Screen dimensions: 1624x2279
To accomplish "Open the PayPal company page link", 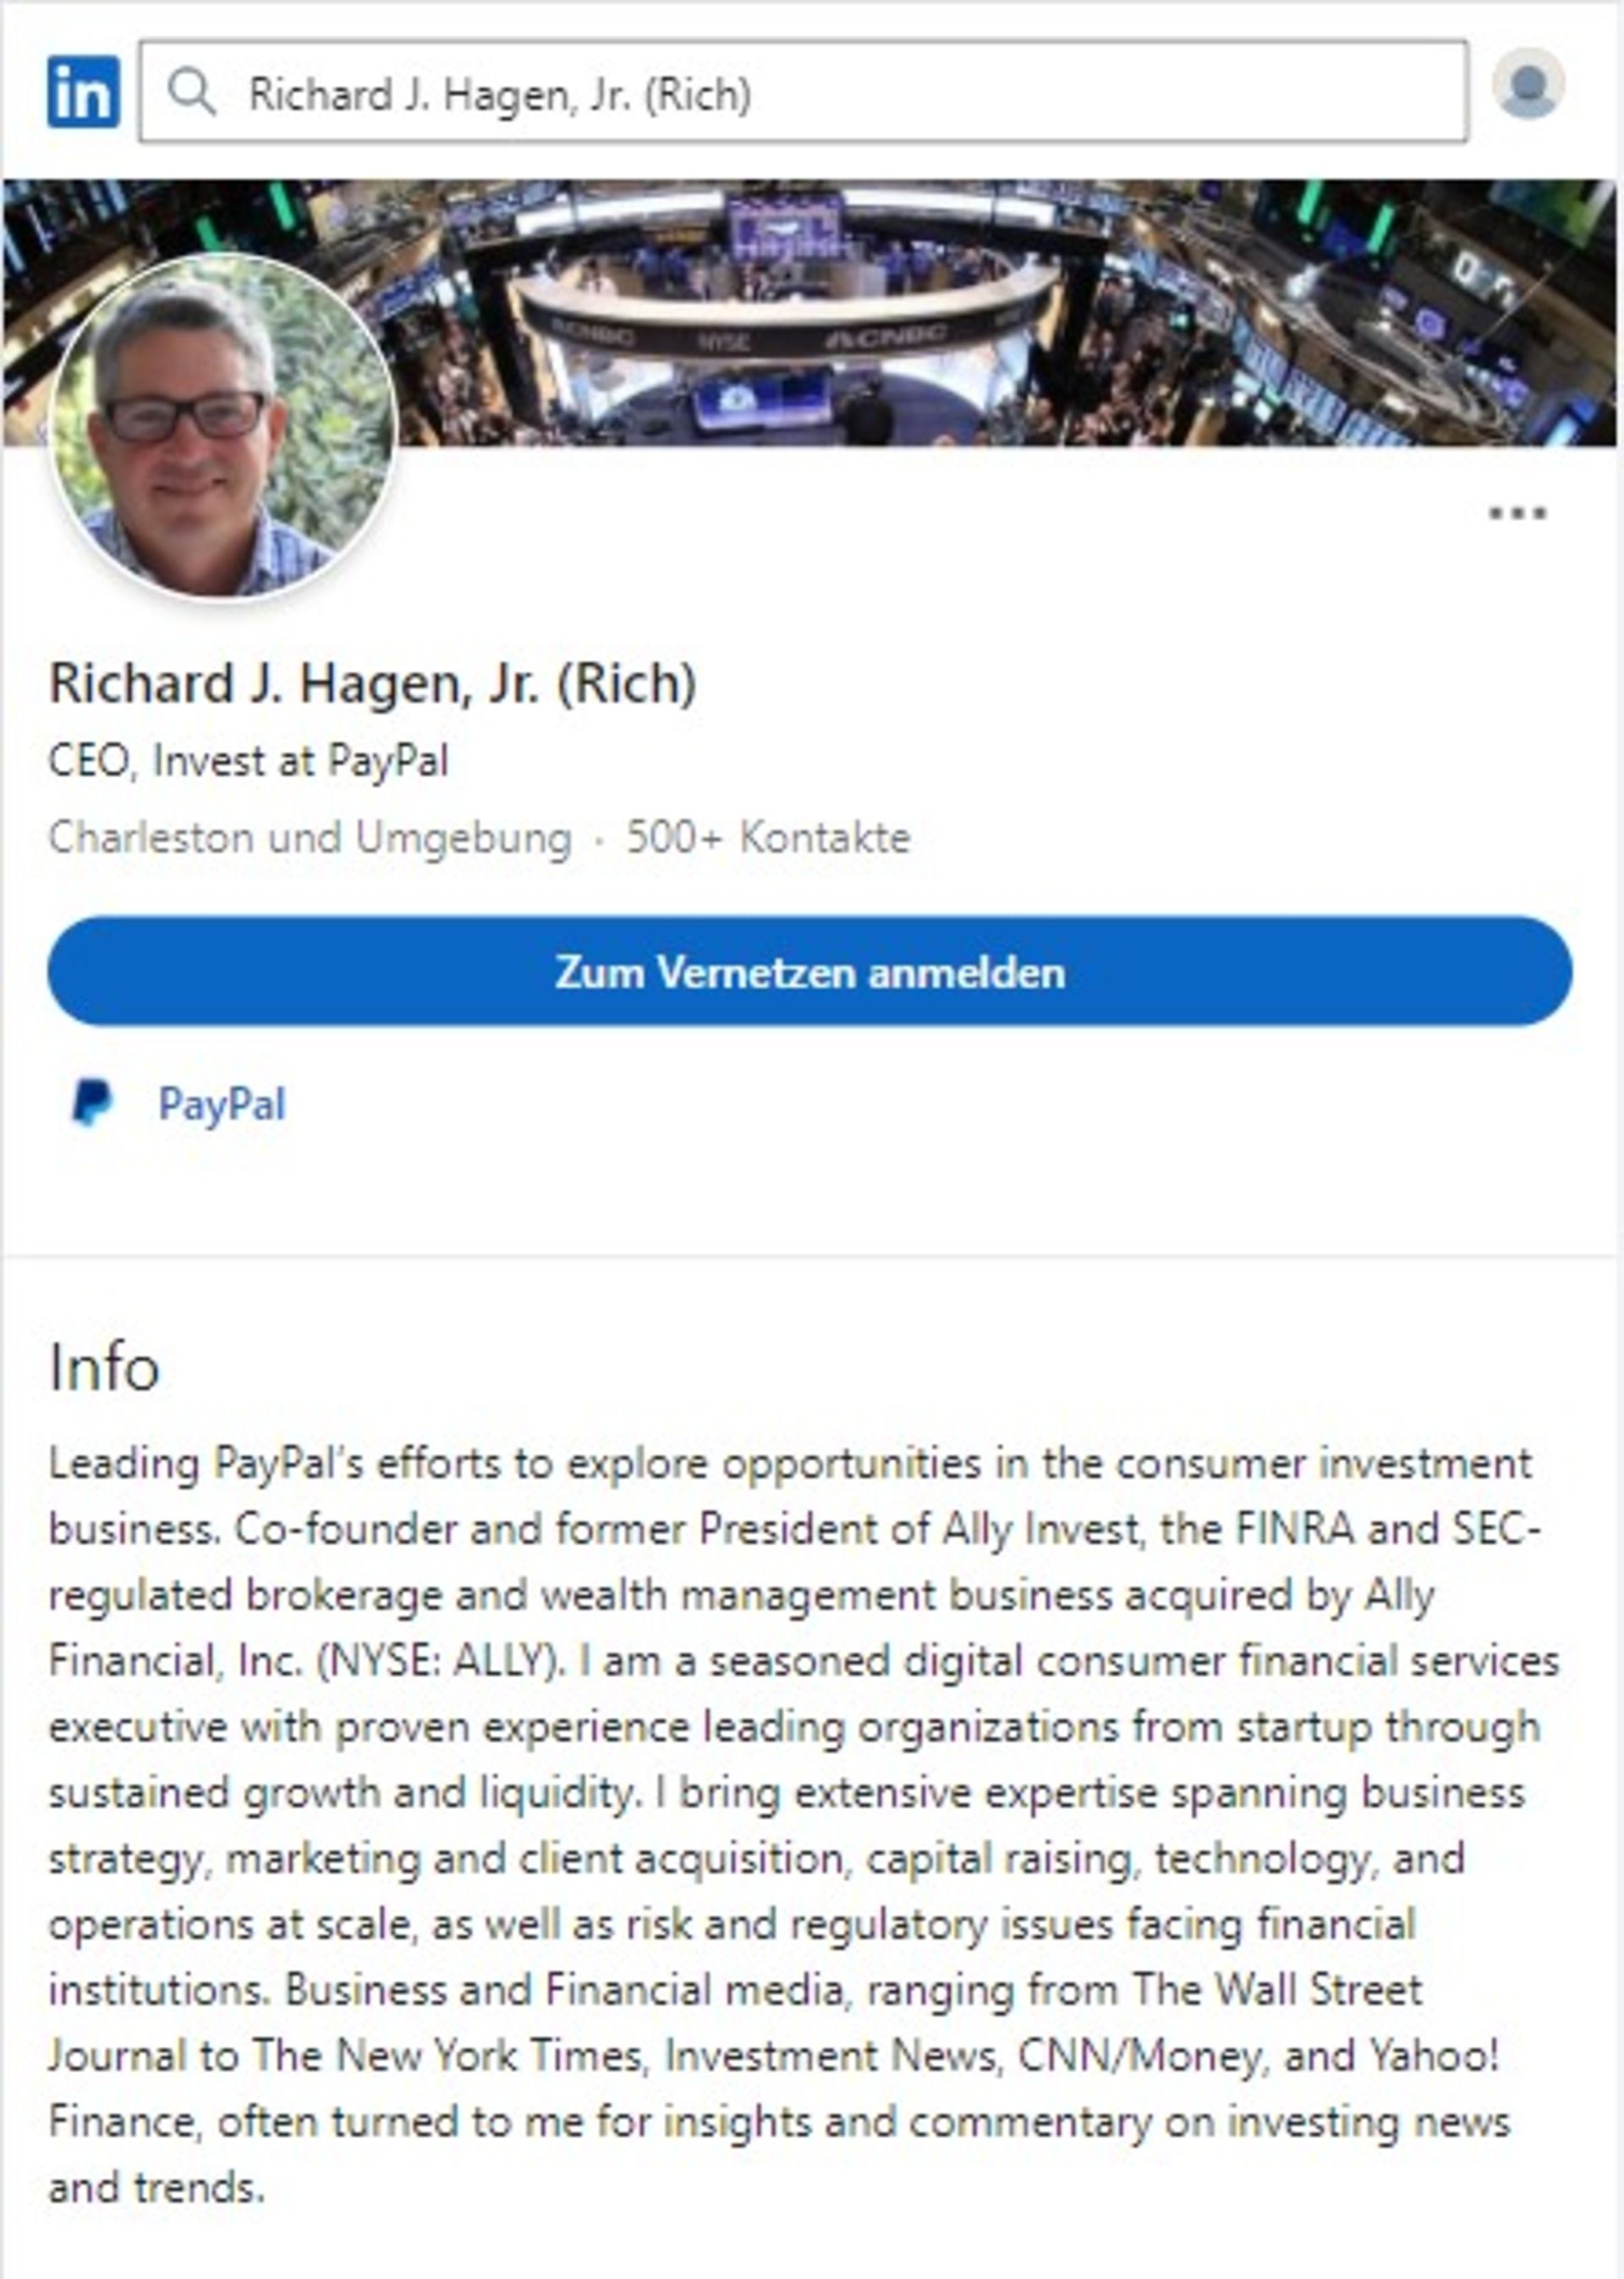I will click(x=222, y=1103).
